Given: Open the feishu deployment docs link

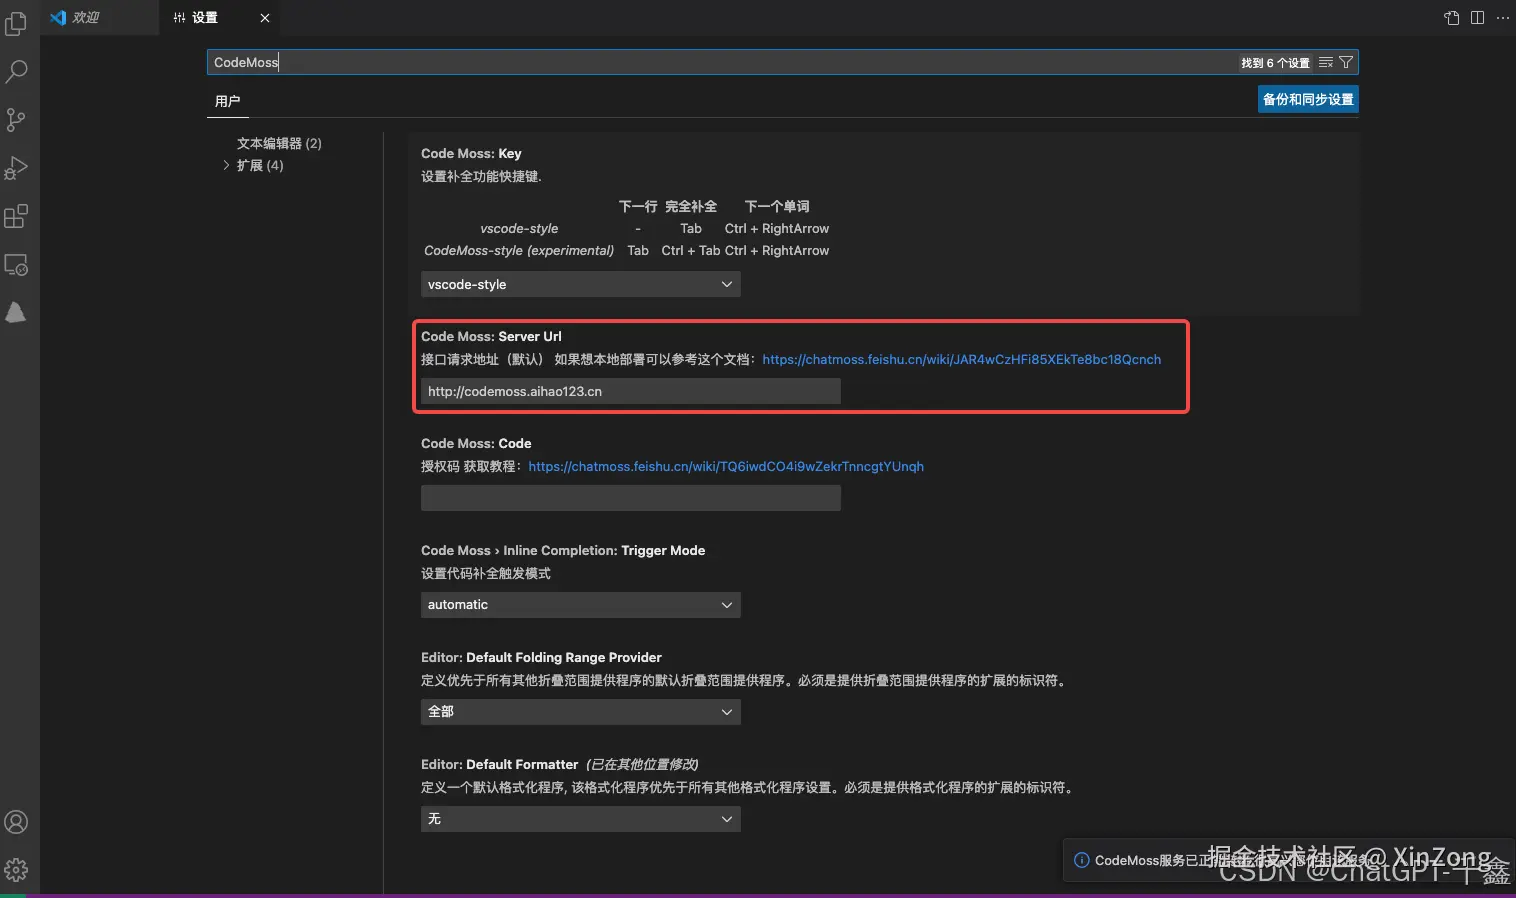Looking at the screenshot, I should tap(961, 359).
